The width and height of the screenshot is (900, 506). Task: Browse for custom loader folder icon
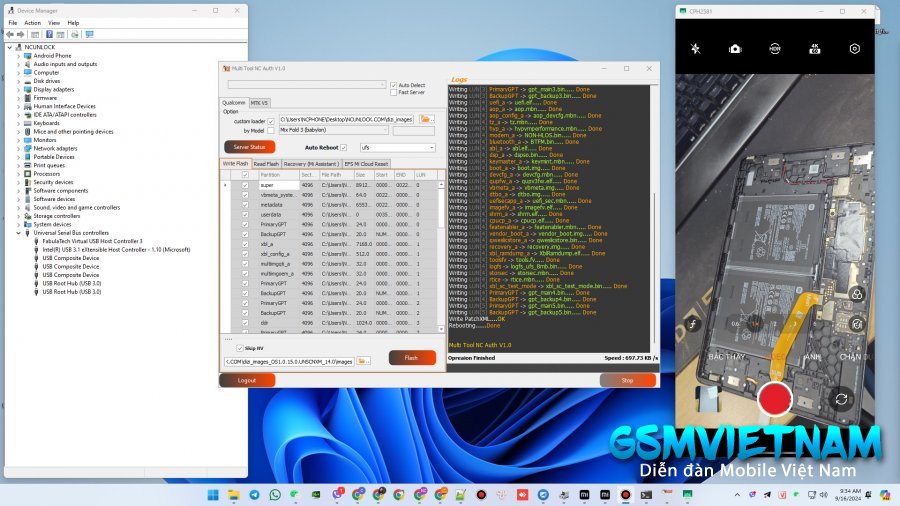pos(426,119)
